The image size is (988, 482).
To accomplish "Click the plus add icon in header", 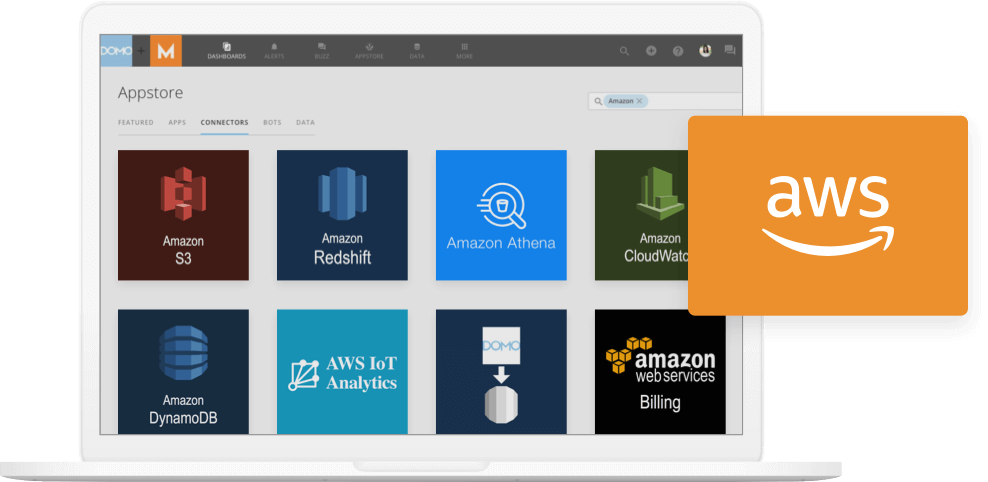I will [x=651, y=51].
